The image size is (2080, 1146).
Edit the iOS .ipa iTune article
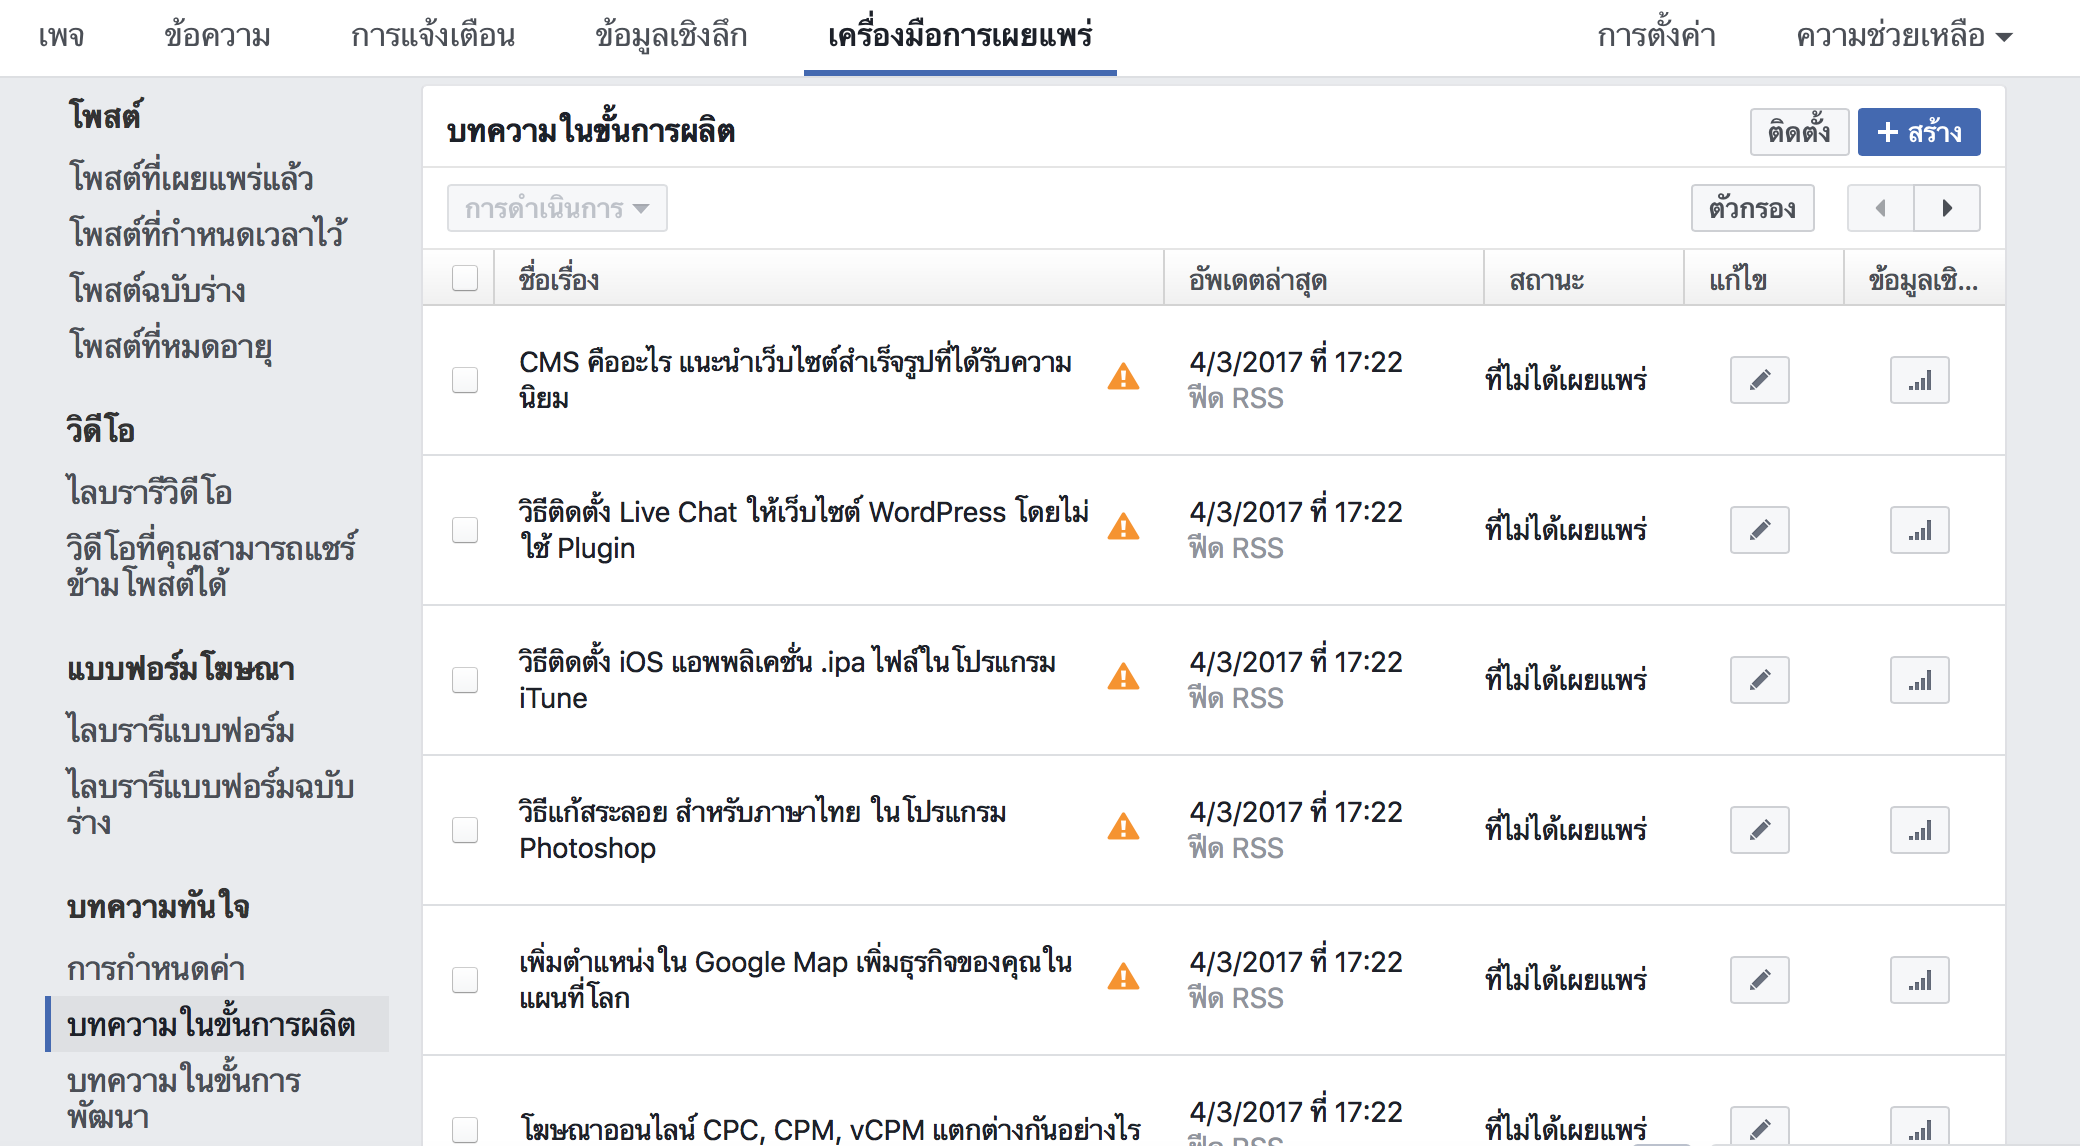point(1759,680)
